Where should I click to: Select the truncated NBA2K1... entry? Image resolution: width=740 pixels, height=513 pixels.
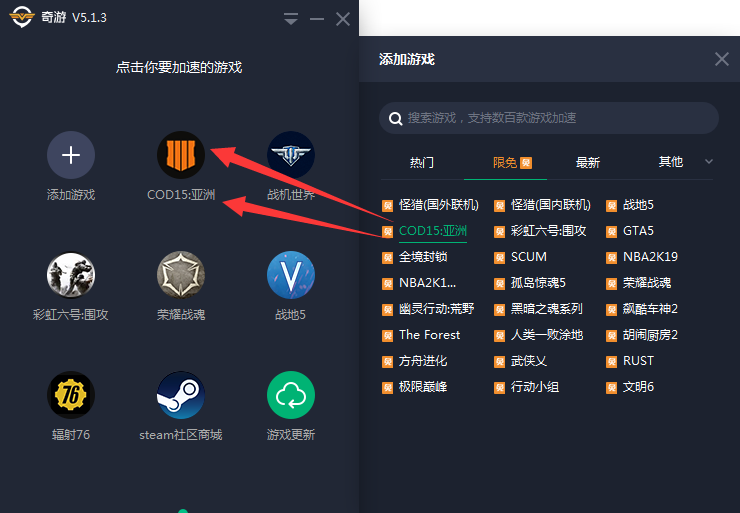pyautogui.click(x=427, y=283)
